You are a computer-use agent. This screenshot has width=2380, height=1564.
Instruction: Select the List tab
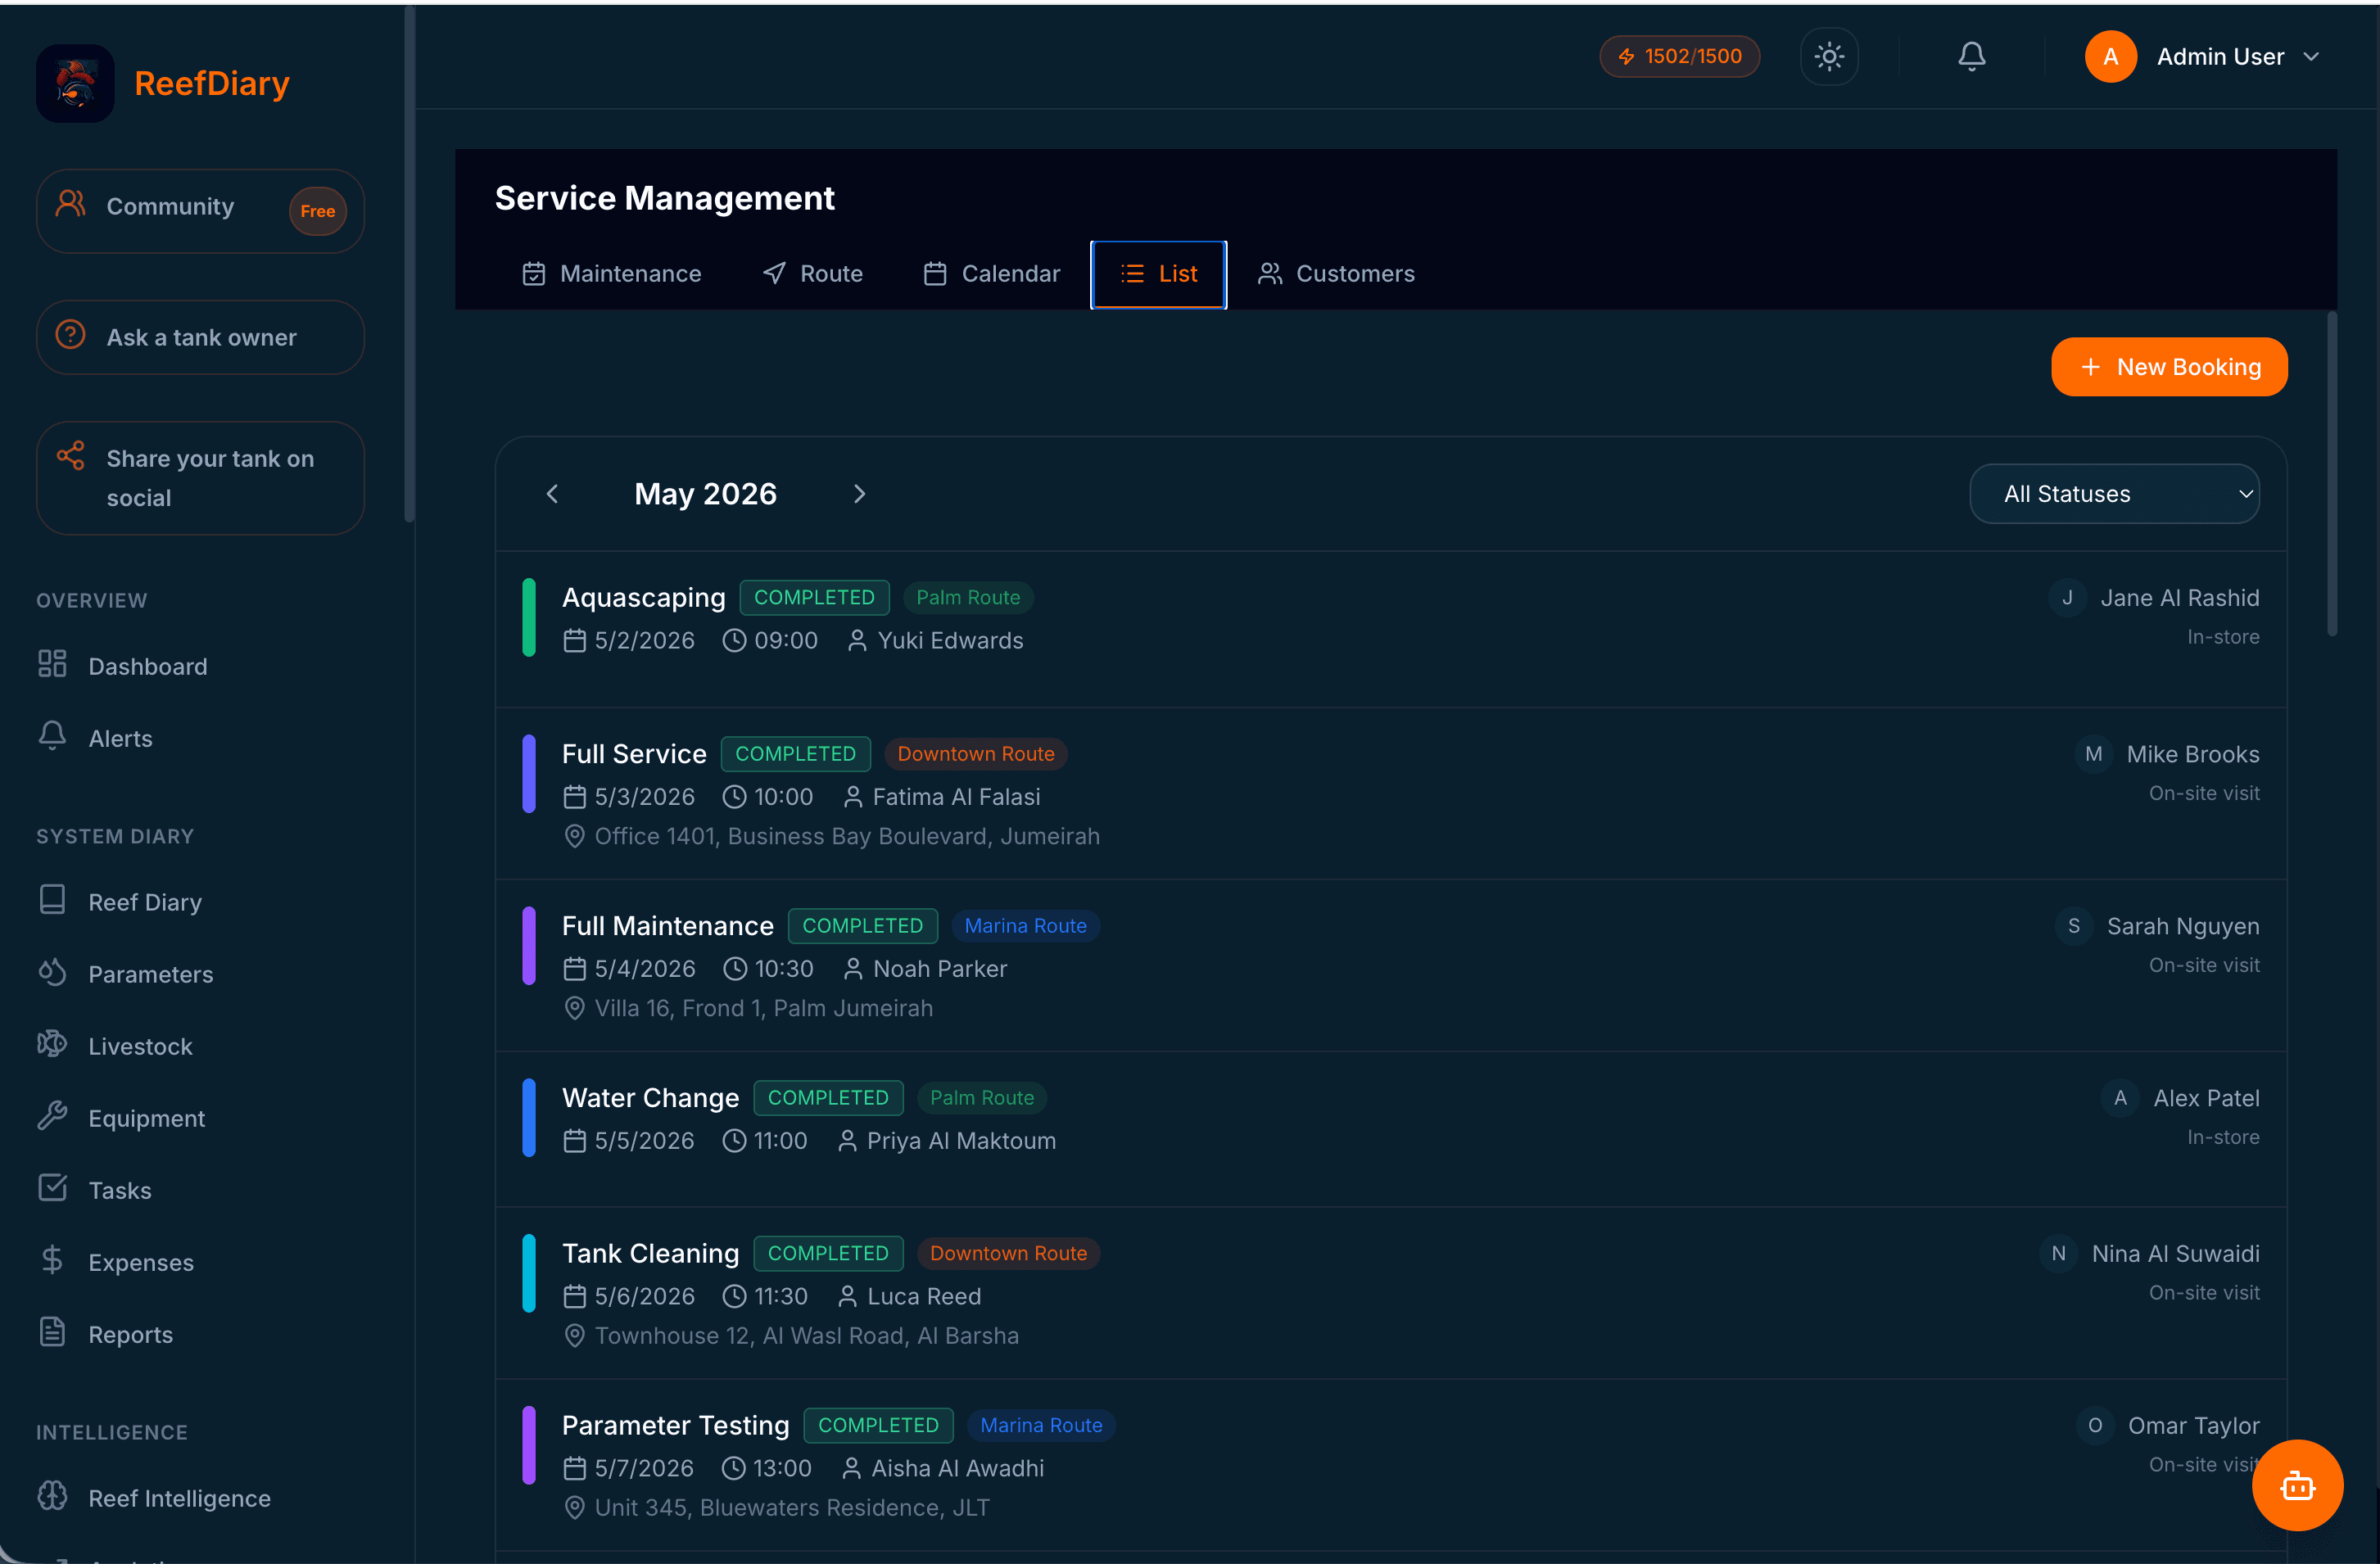click(x=1159, y=274)
